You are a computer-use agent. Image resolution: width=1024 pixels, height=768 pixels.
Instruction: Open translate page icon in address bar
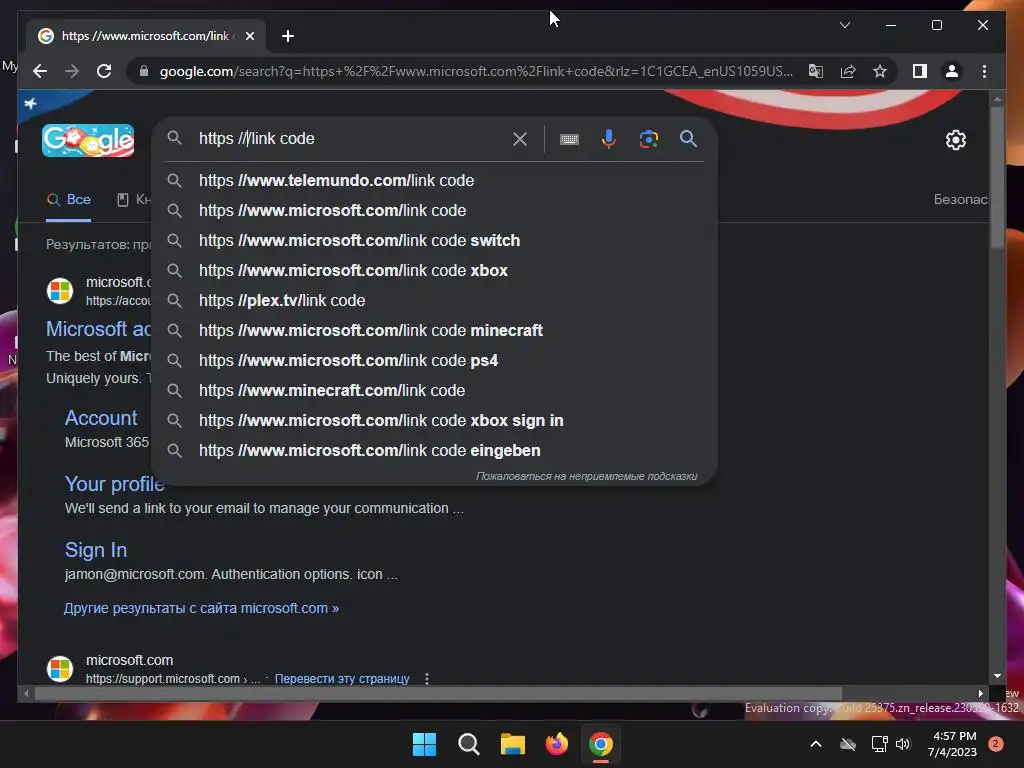(816, 71)
